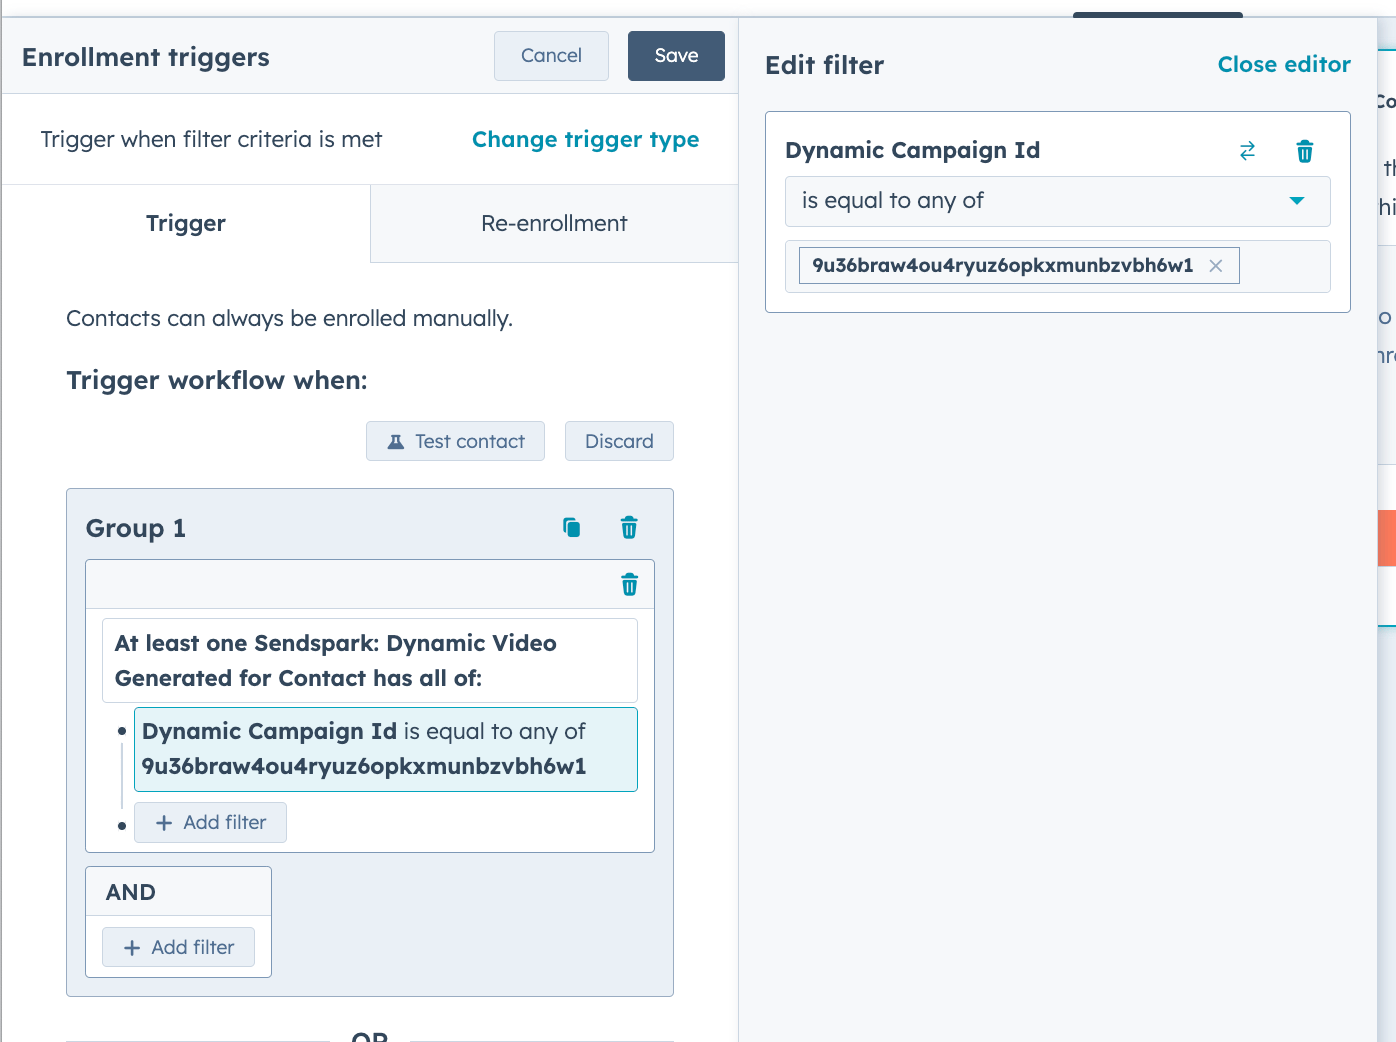Swap property using the arrows icon in editor
Viewport: 1396px width, 1042px height.
1247,151
